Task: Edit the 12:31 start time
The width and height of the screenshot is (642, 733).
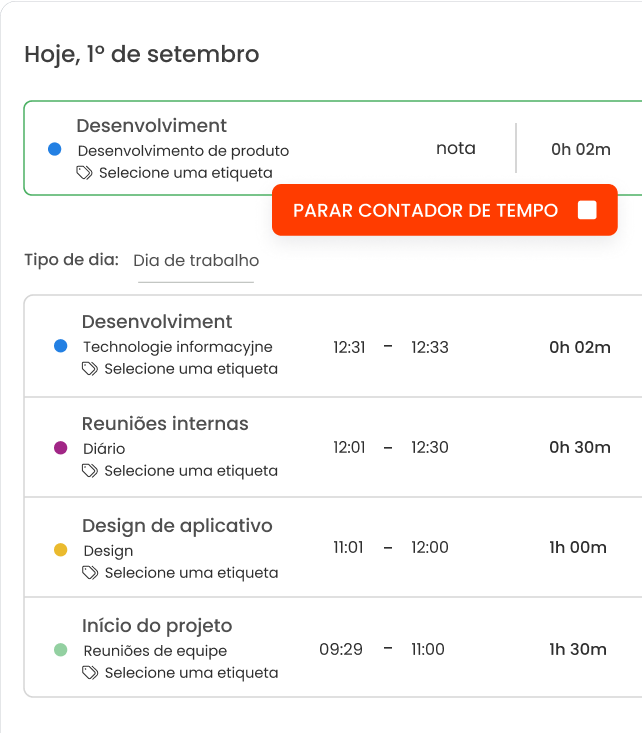Action: click(x=349, y=348)
